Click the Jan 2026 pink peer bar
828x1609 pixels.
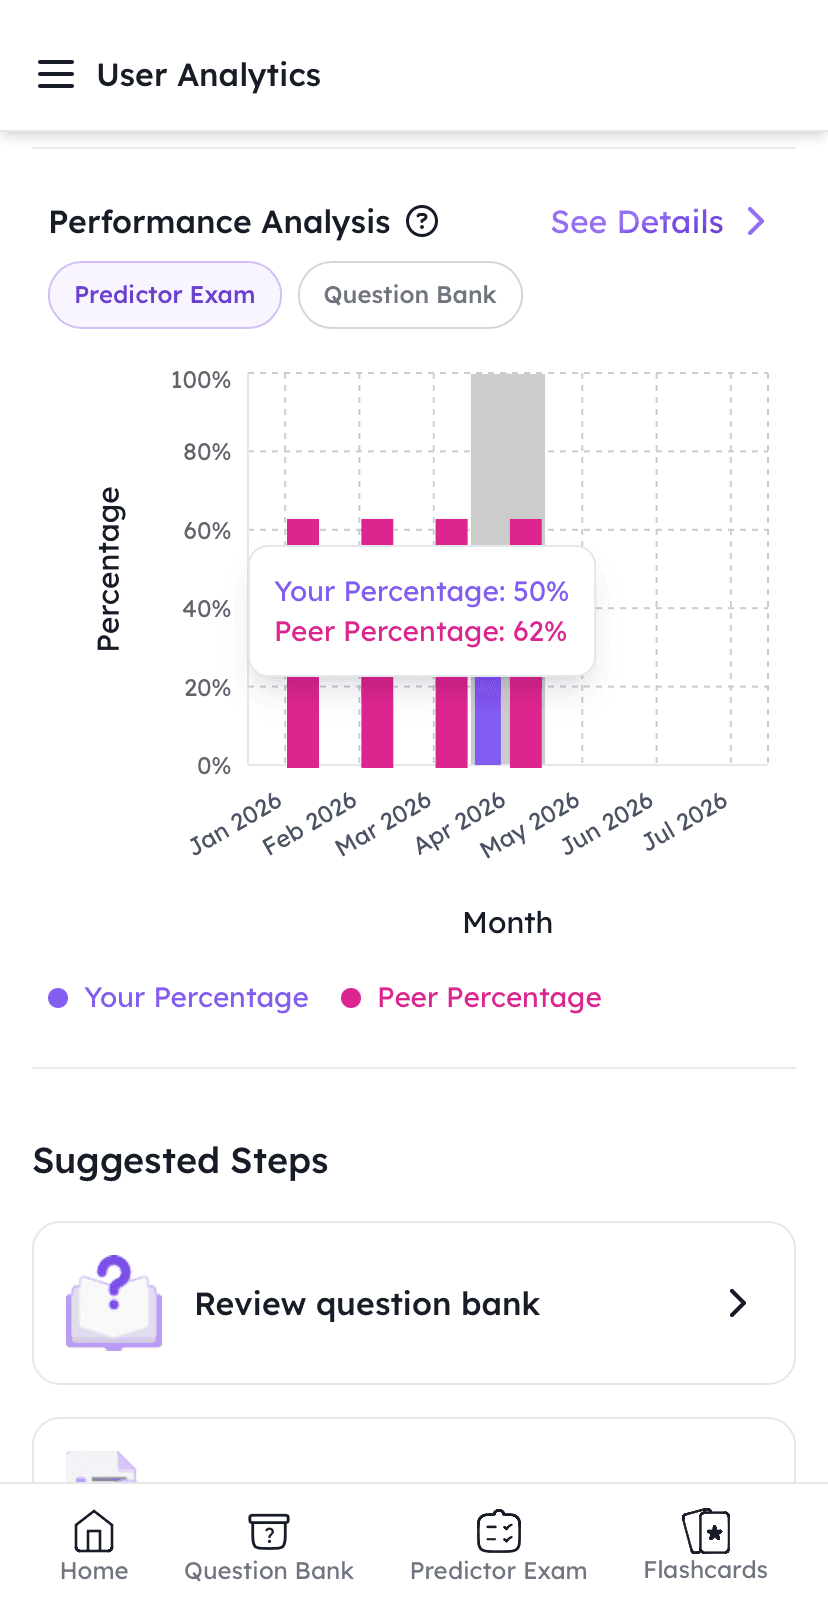click(x=303, y=721)
